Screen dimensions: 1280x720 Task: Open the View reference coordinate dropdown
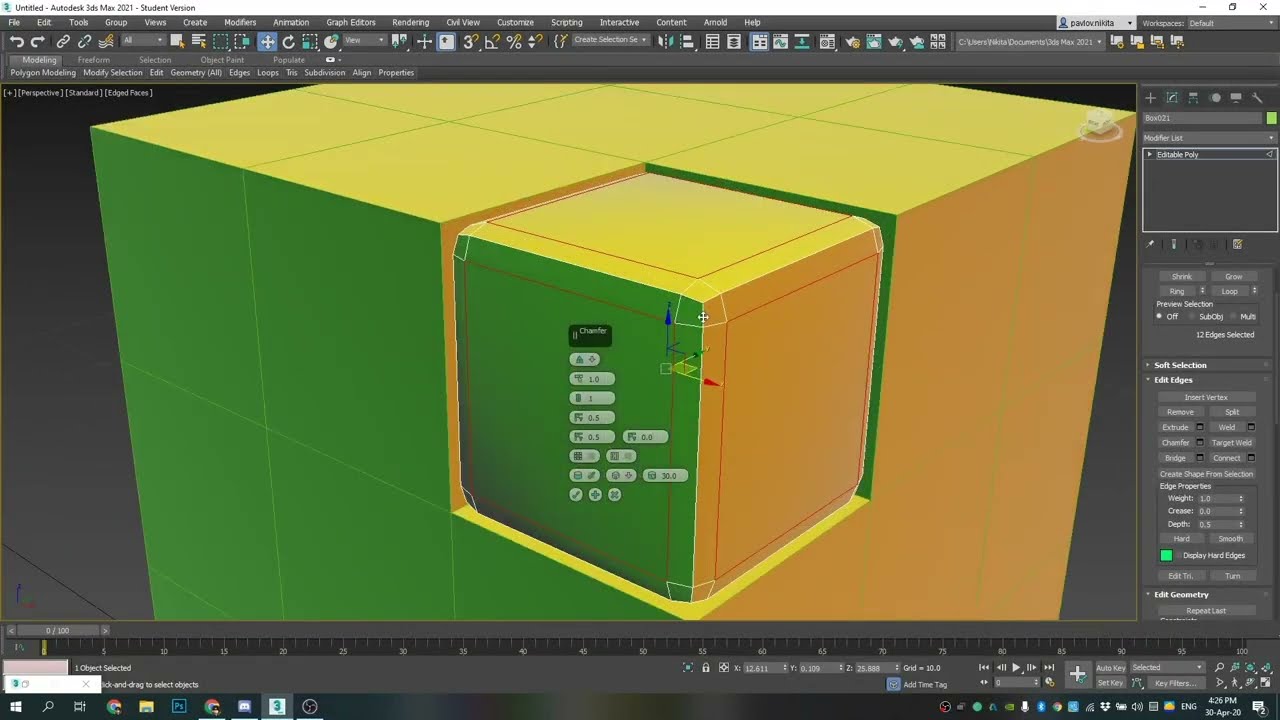pos(365,41)
